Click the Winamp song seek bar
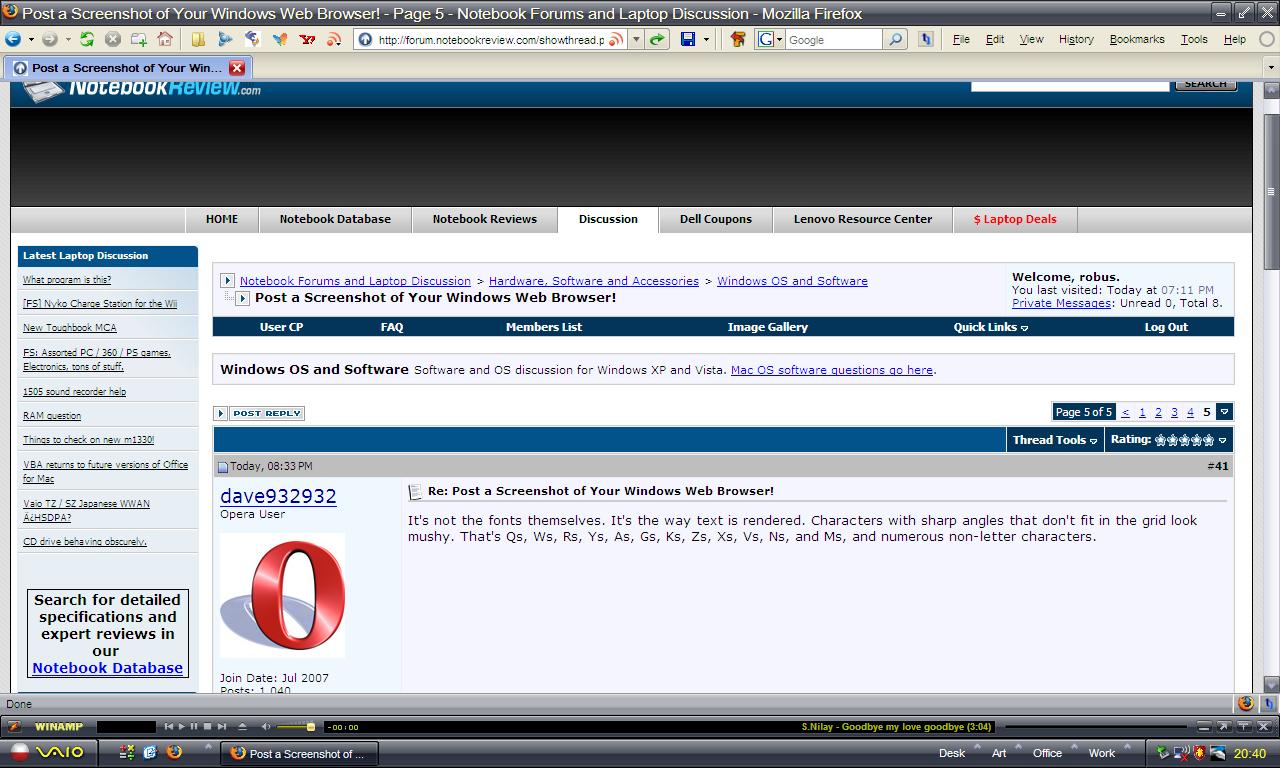This screenshot has height=768, width=1280. tap(1098, 727)
